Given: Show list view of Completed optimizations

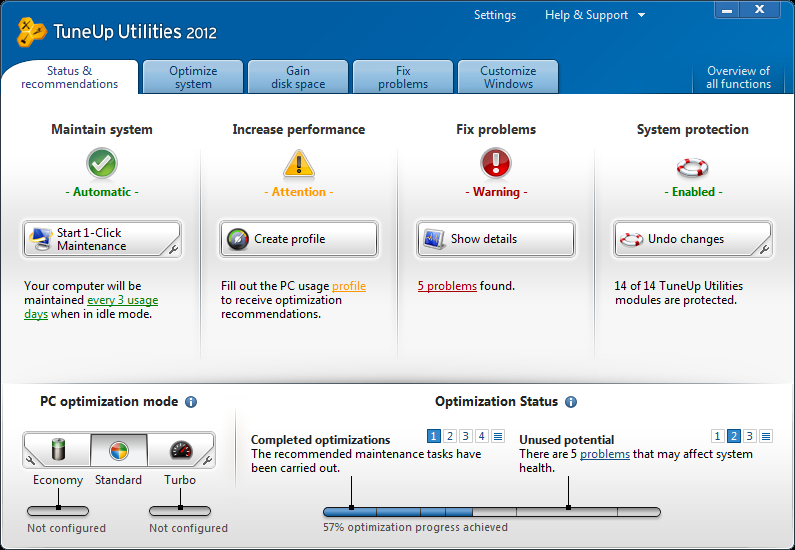Looking at the screenshot, I should click(x=498, y=436).
